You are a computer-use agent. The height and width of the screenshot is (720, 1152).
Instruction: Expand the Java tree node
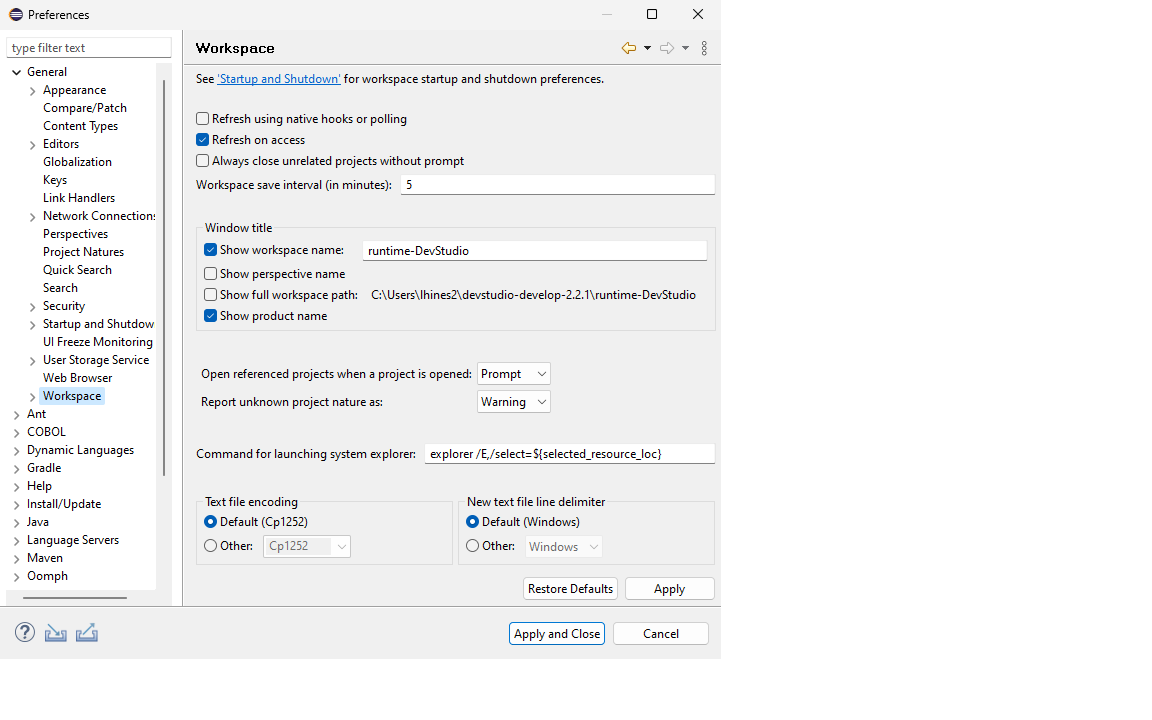(x=17, y=522)
